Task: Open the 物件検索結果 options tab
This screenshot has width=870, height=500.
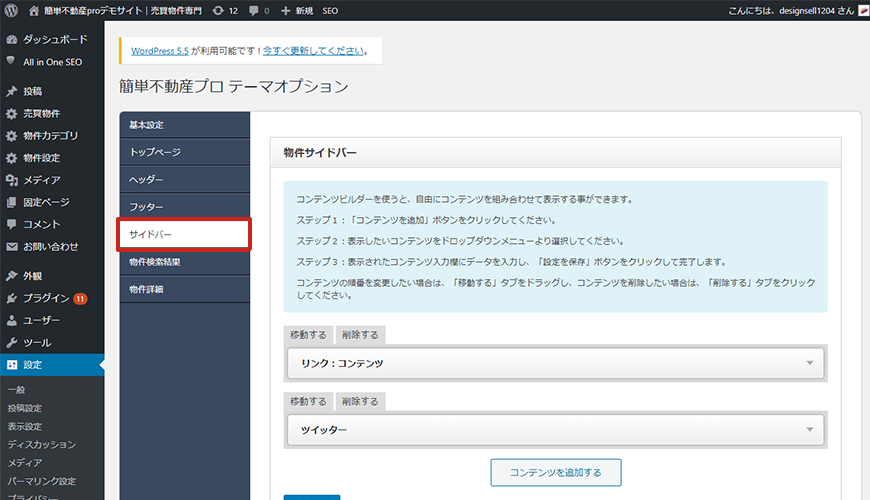Action: click(184, 262)
